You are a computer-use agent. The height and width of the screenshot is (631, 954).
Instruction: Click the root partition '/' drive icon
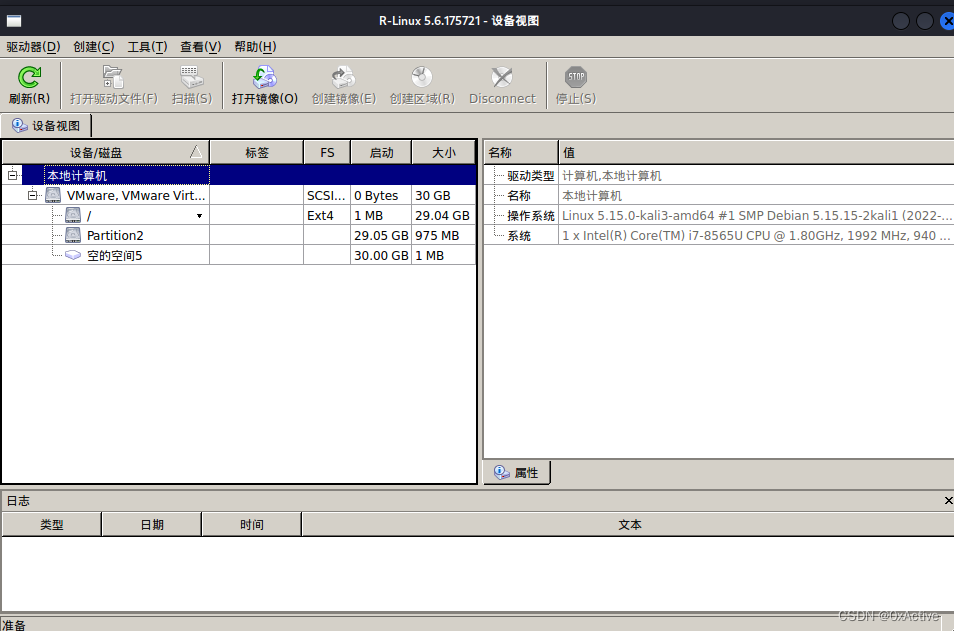pyautogui.click(x=73, y=215)
